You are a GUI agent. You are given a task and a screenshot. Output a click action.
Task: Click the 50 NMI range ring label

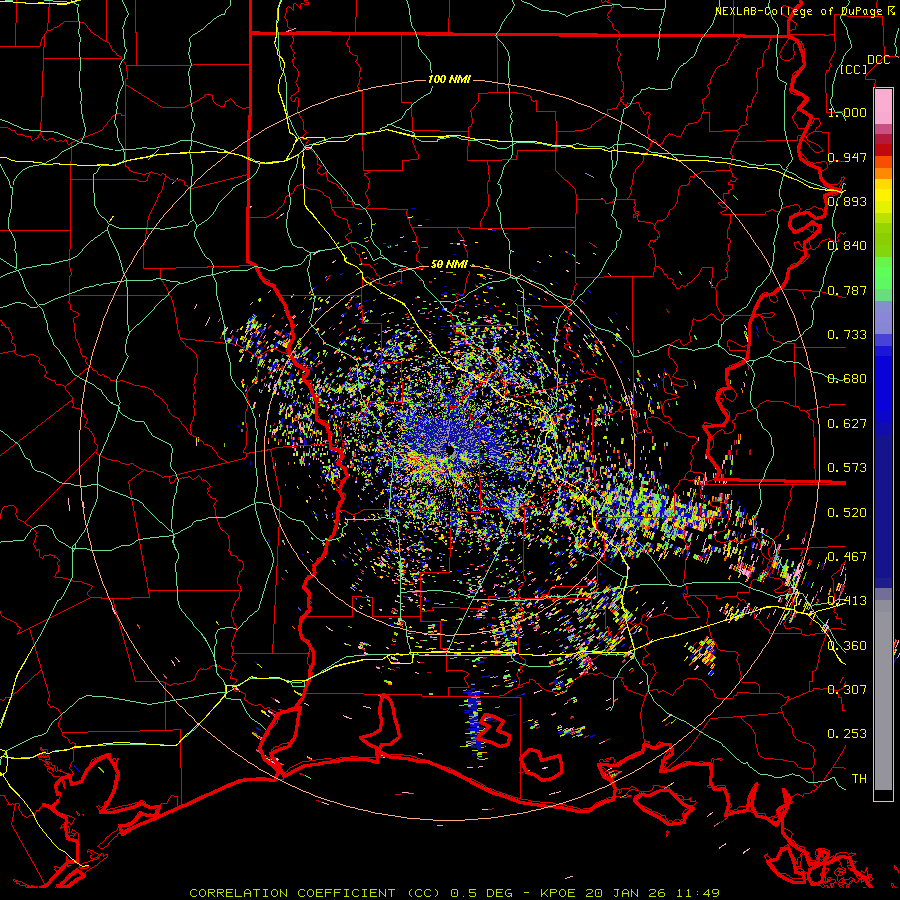(x=449, y=265)
